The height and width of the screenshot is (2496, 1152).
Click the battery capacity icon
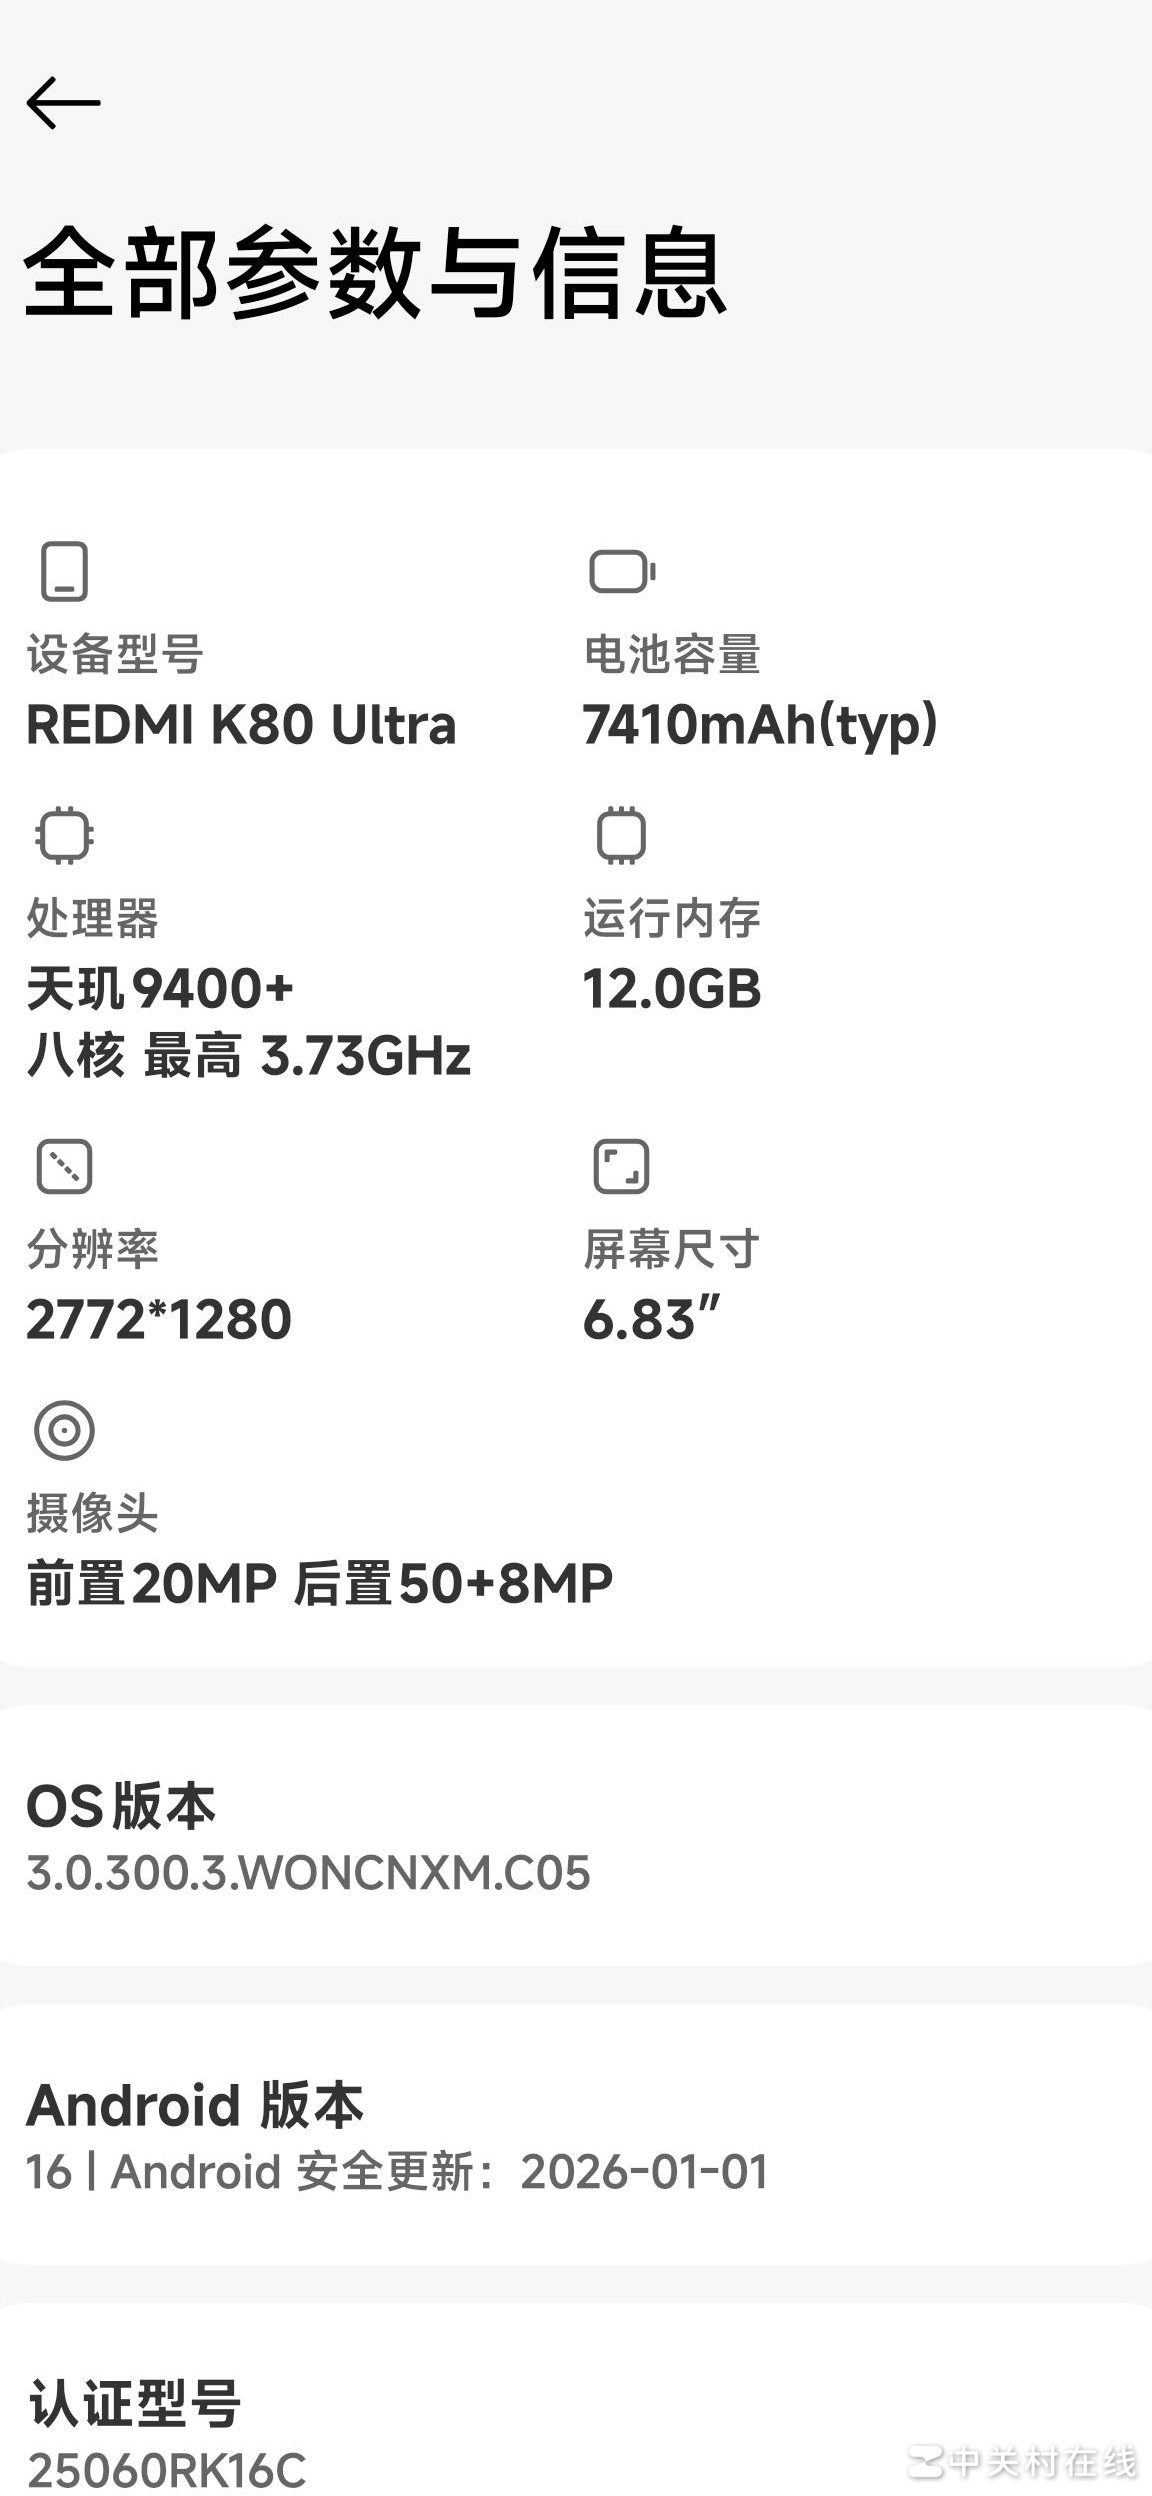pyautogui.click(x=621, y=572)
